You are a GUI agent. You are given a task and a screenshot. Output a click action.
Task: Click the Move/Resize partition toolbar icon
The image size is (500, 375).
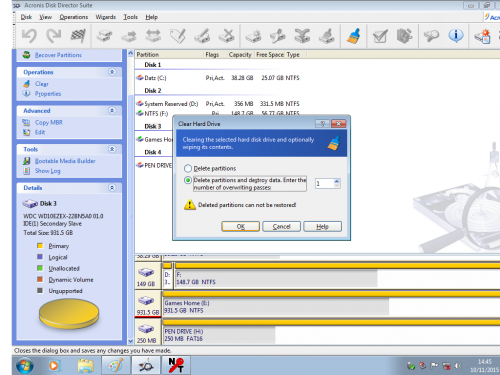point(153,36)
